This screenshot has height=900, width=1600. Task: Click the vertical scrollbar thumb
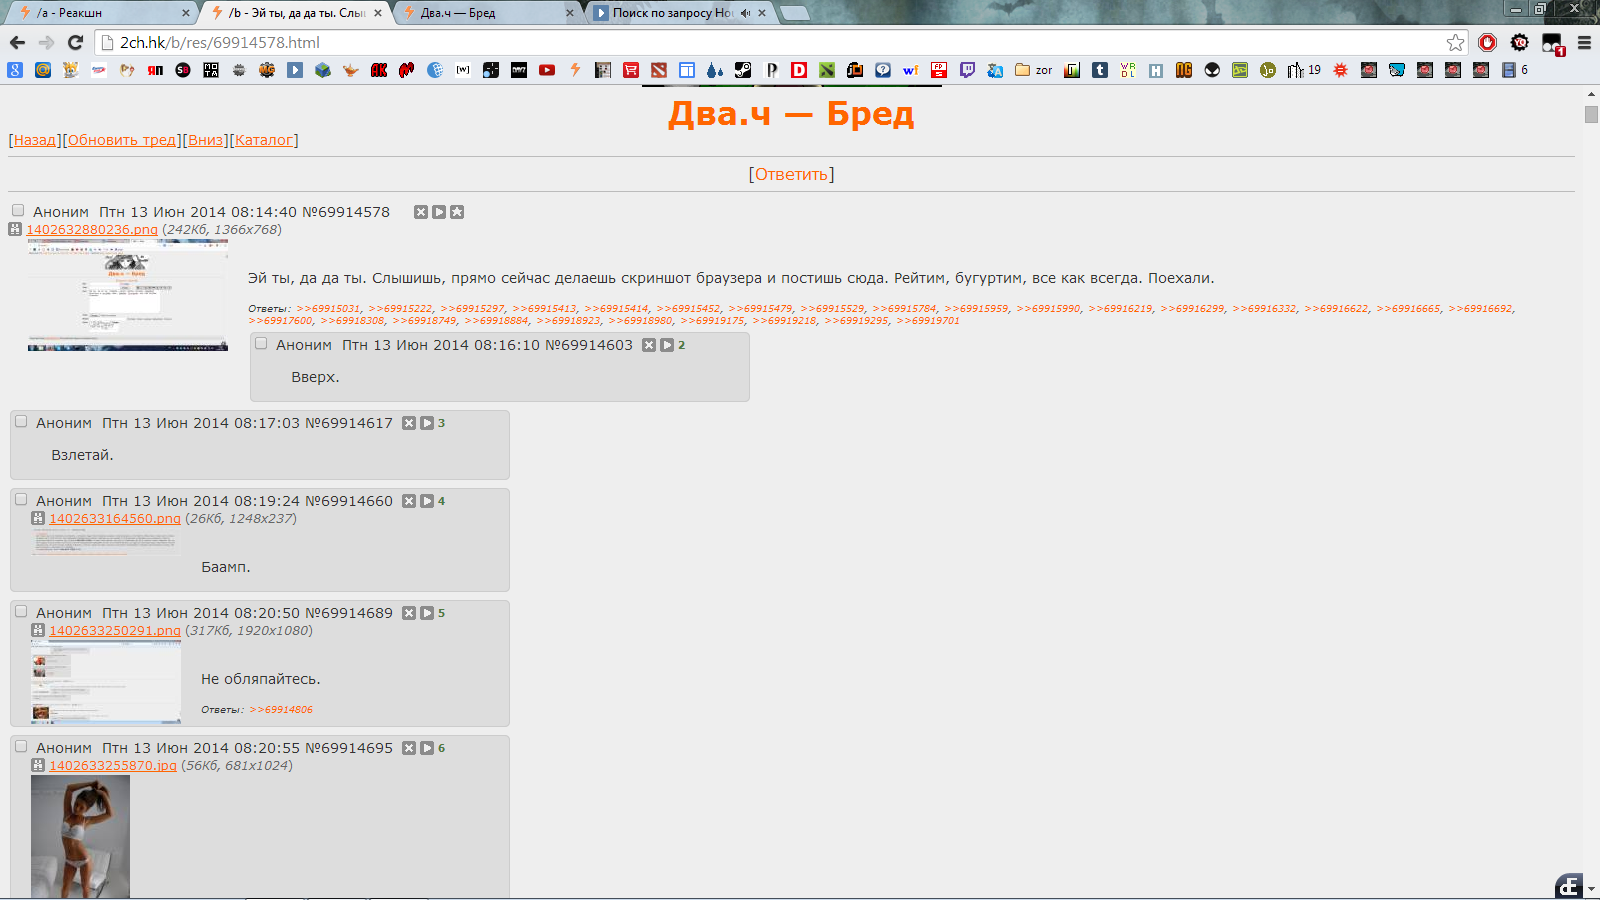click(x=1591, y=114)
